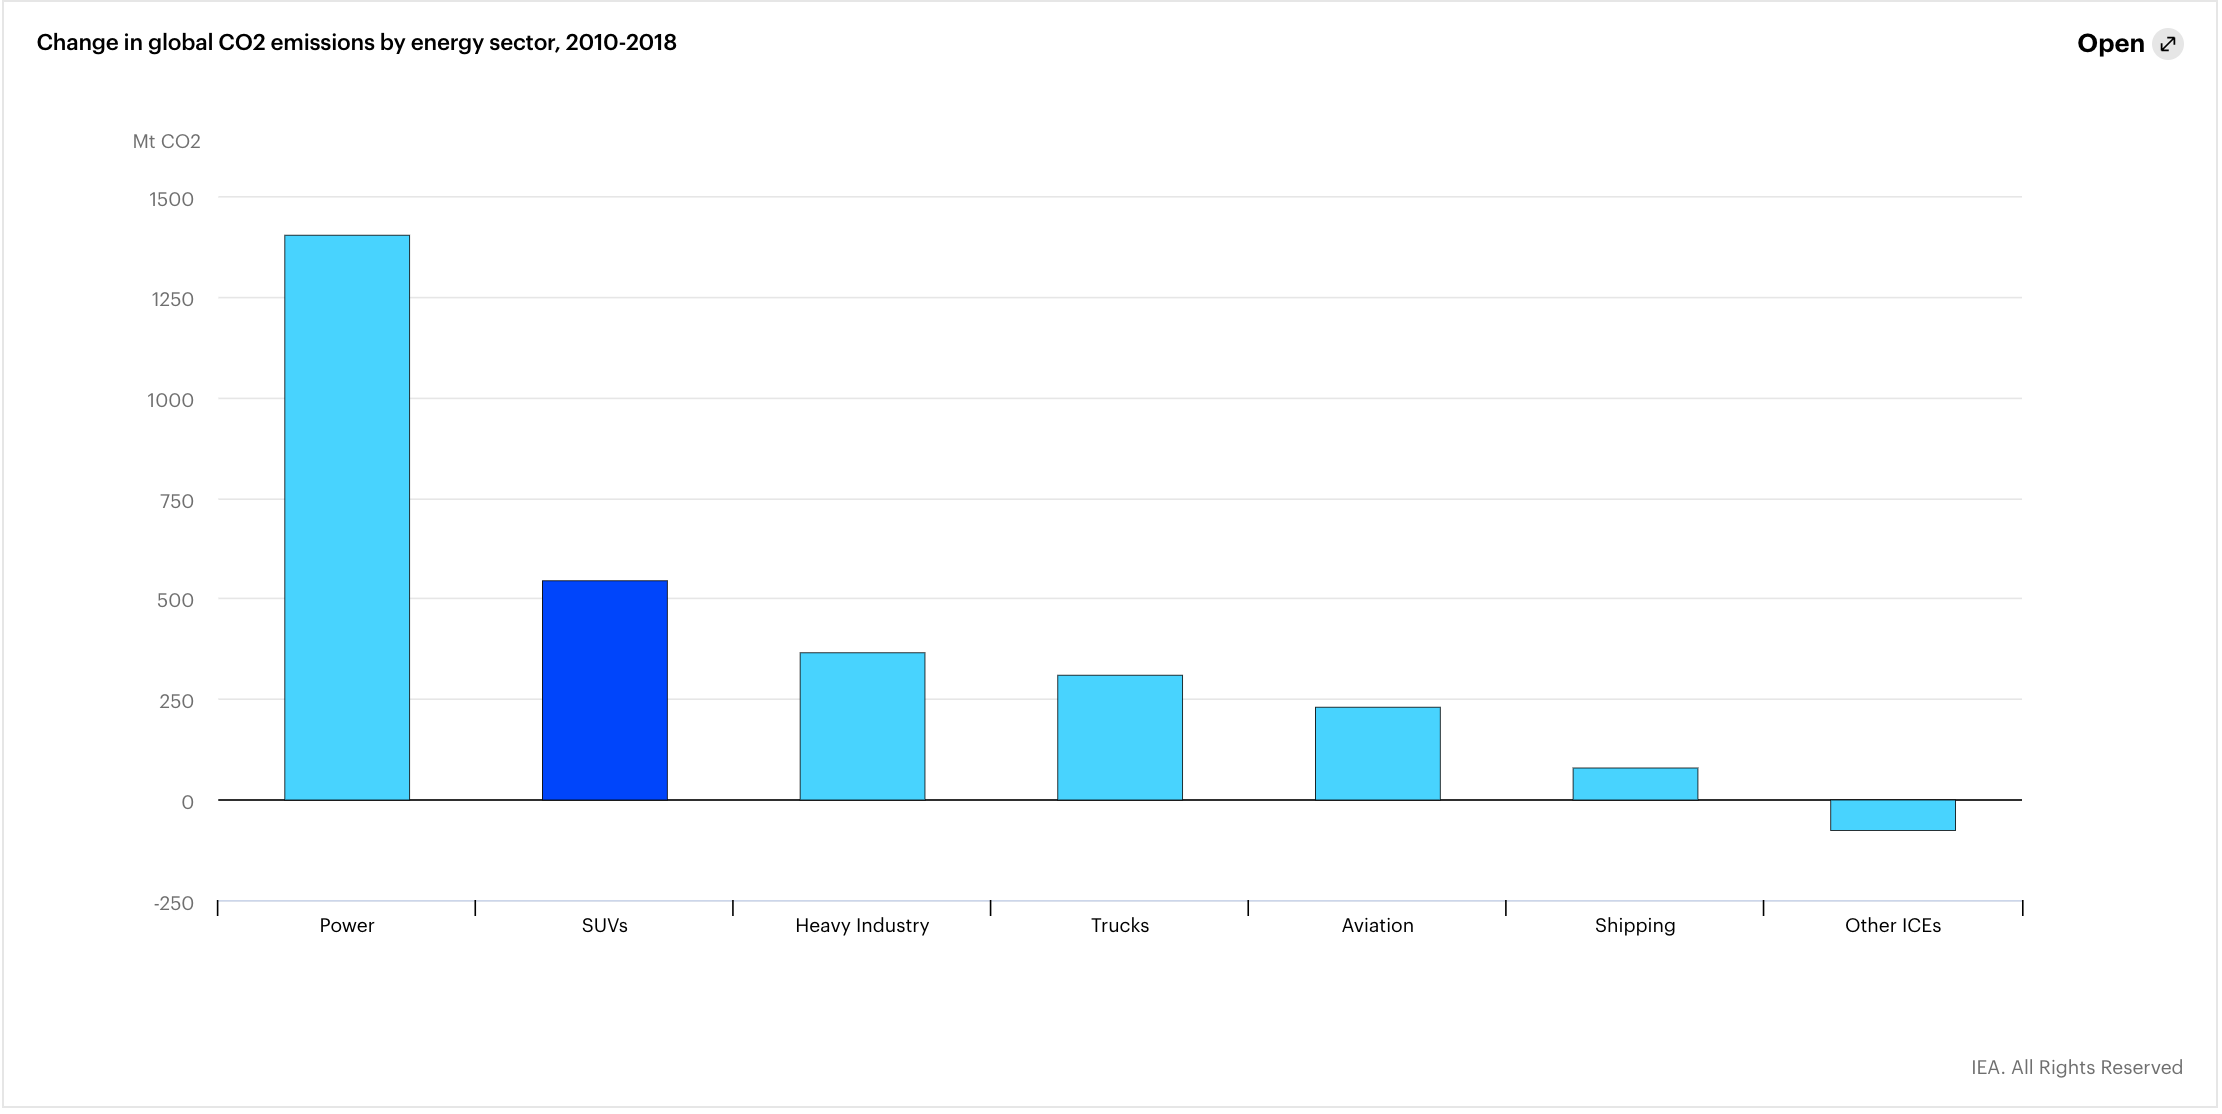
Task: Click the negative Other ICEs bar
Action: [1892, 815]
